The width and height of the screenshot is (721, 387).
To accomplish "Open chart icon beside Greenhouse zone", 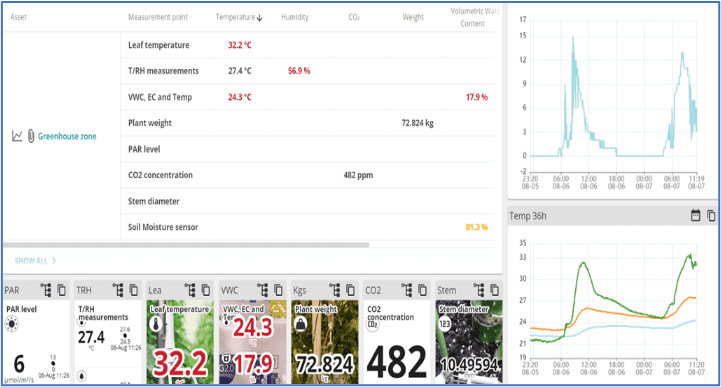I will (x=17, y=136).
